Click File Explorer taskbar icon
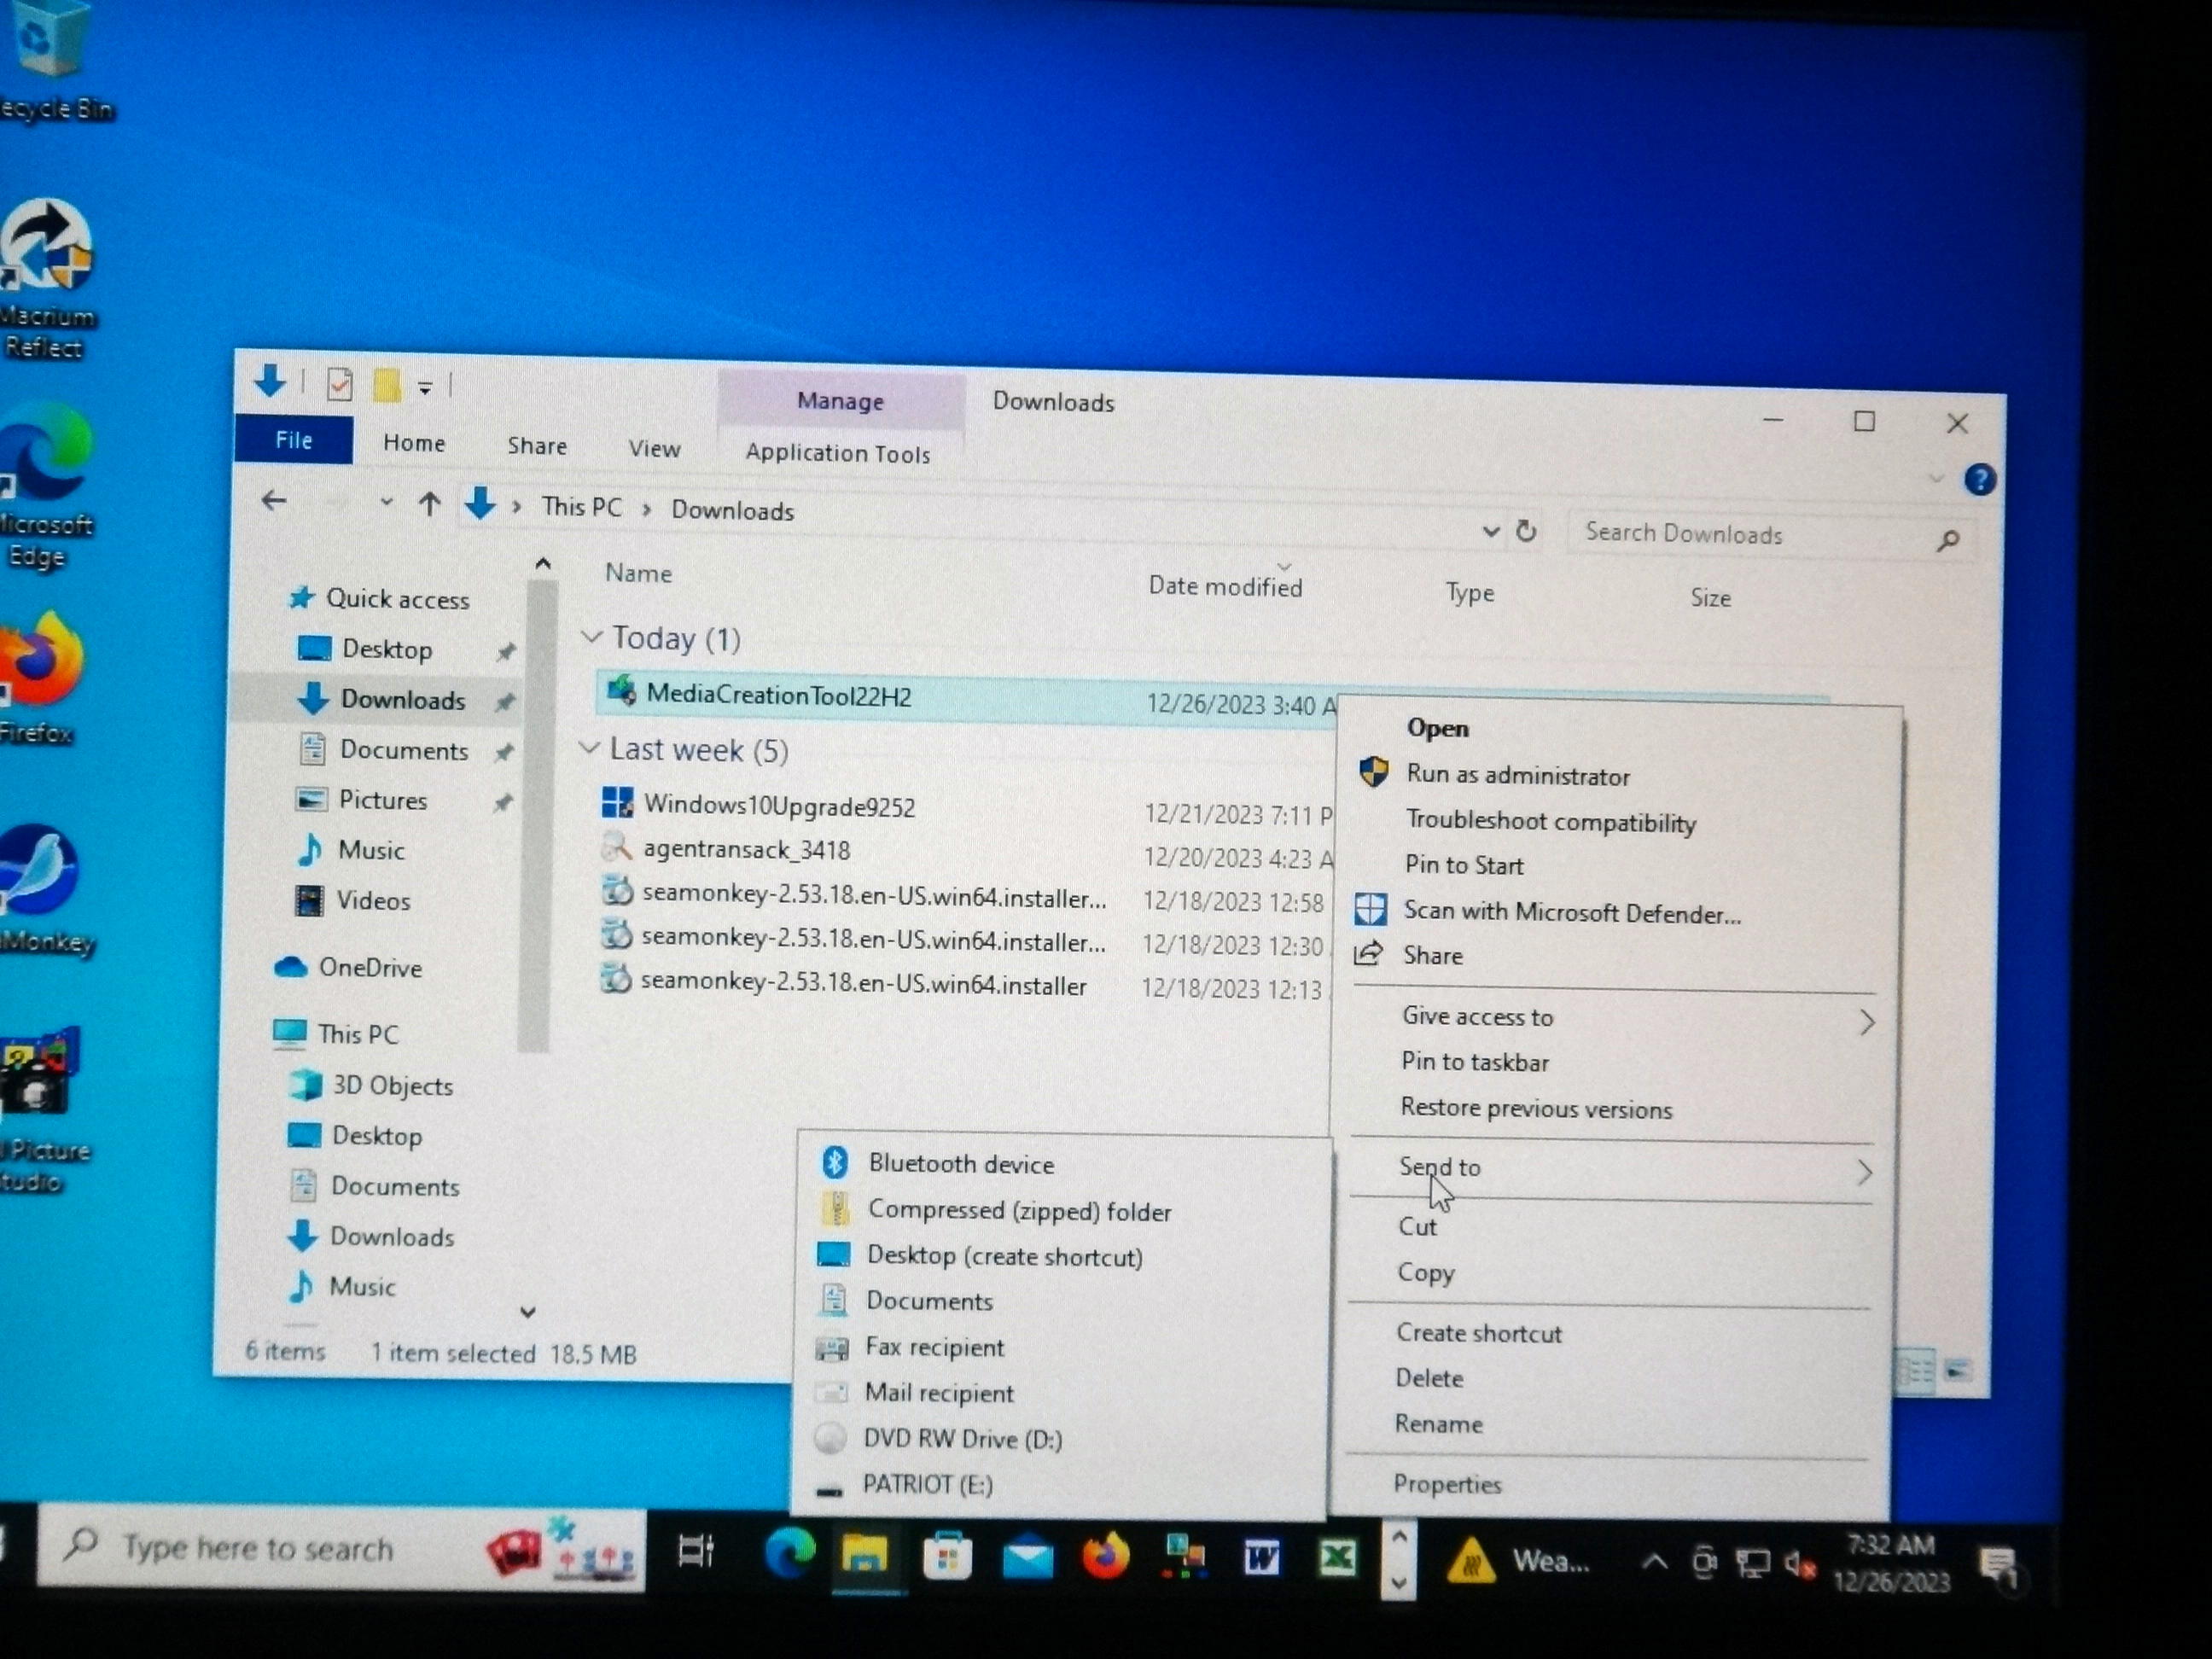The height and width of the screenshot is (1659, 2212). coord(865,1555)
